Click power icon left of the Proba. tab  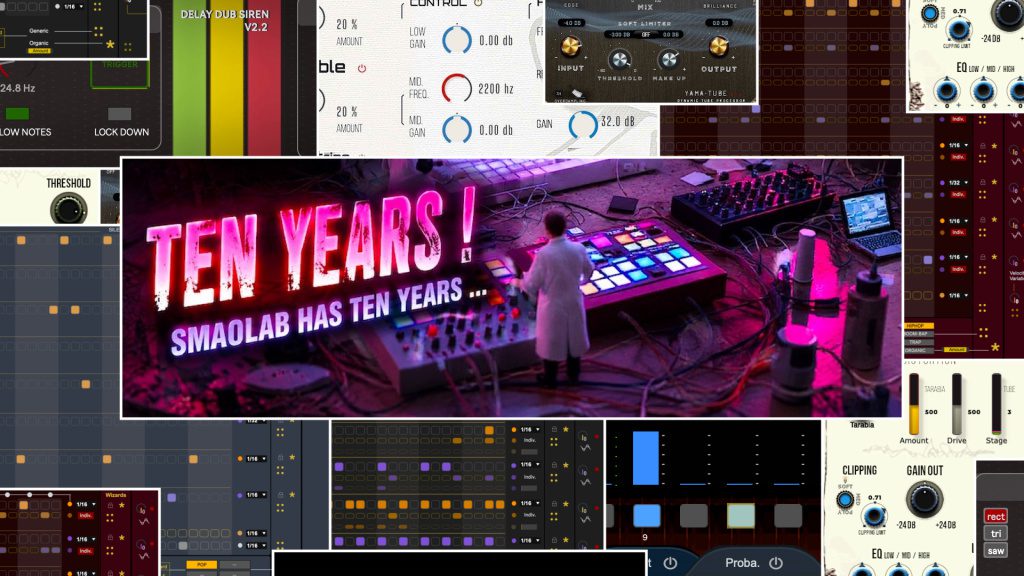[670, 563]
